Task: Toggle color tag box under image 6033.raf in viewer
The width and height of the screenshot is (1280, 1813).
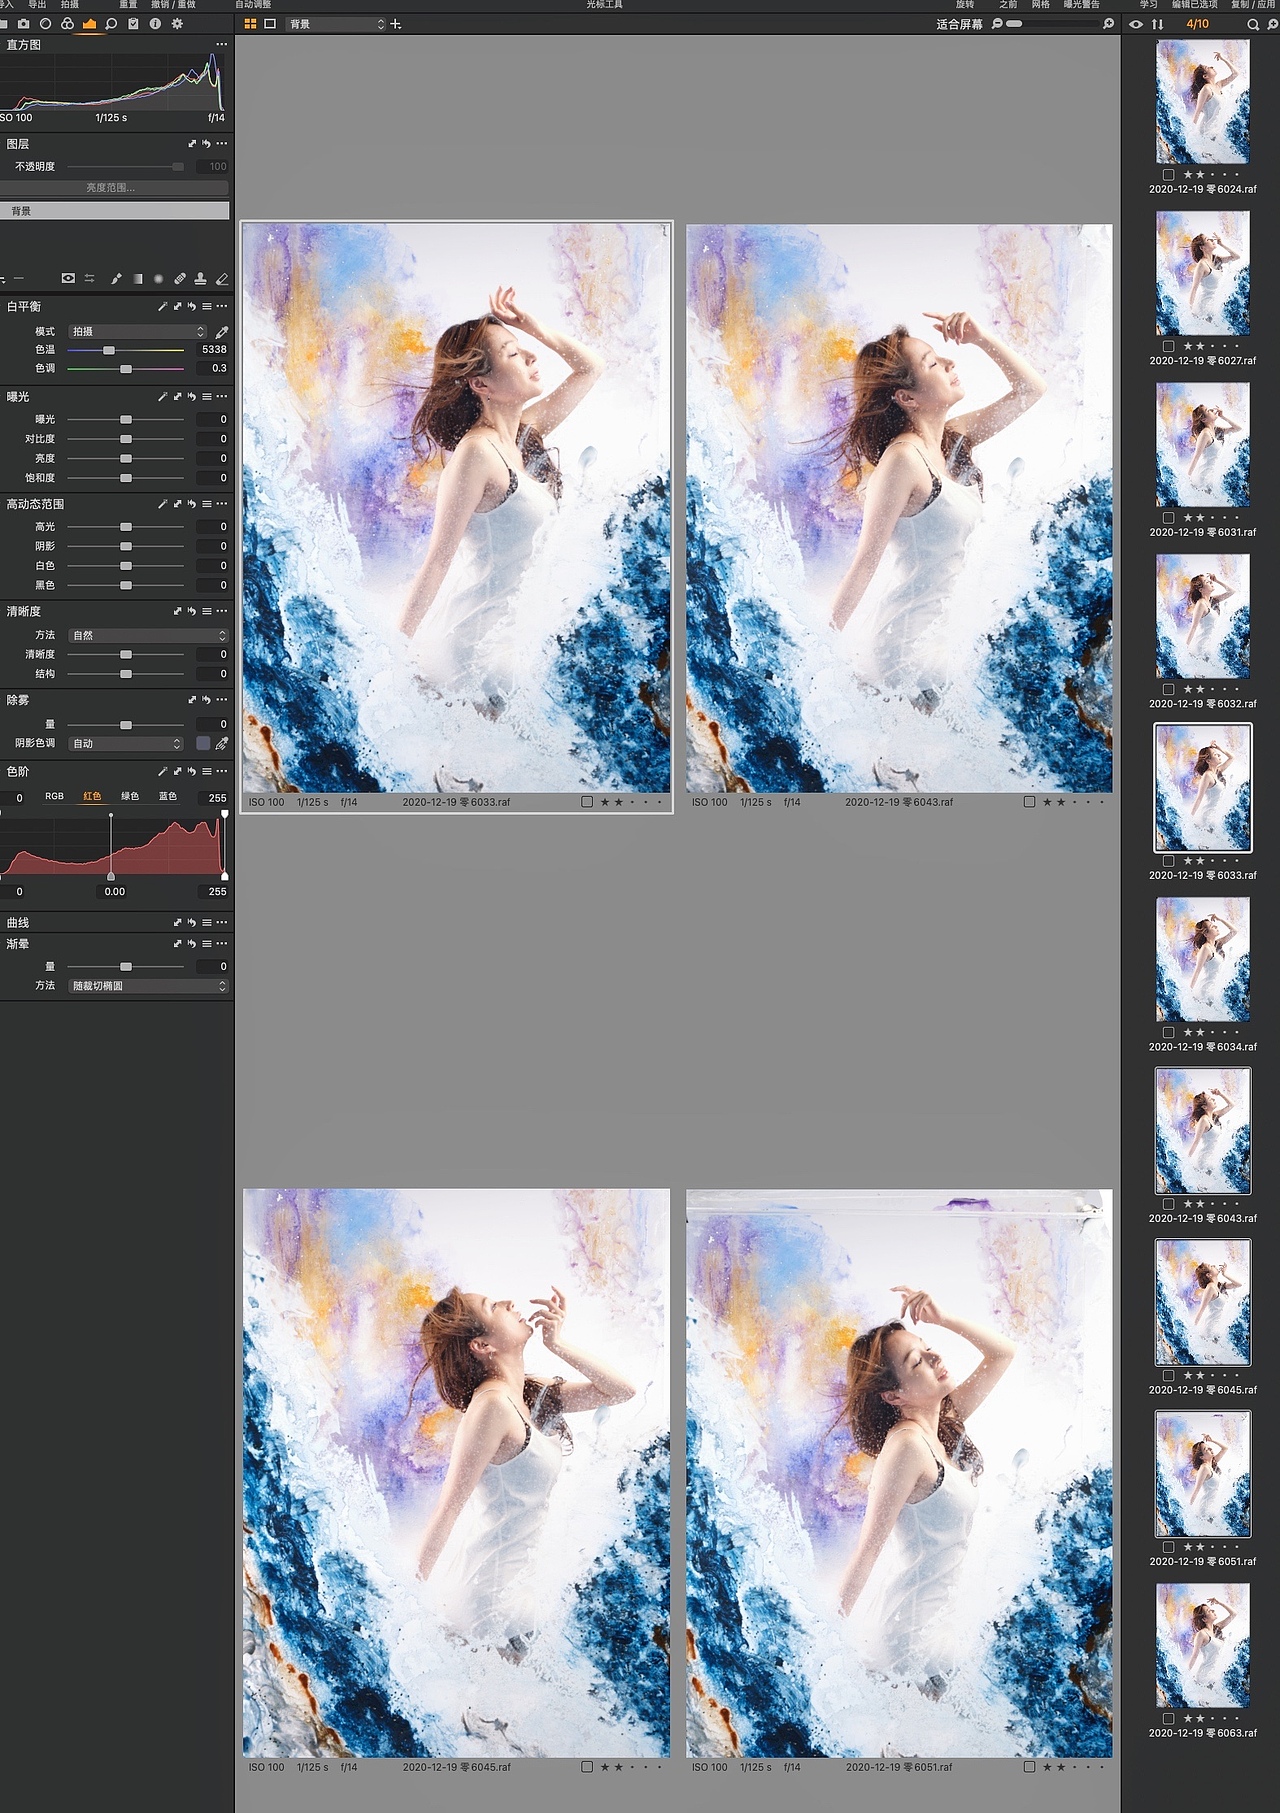Action: (587, 802)
